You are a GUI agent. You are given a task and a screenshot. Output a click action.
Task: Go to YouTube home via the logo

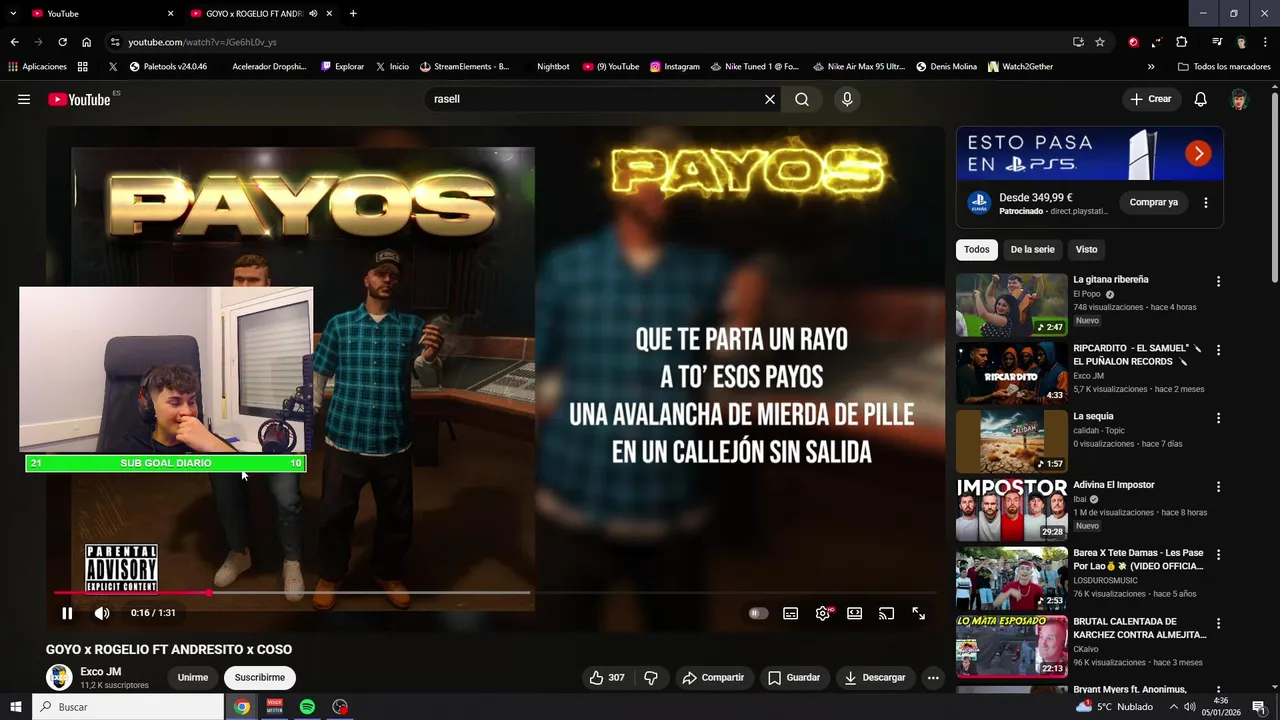click(x=79, y=99)
